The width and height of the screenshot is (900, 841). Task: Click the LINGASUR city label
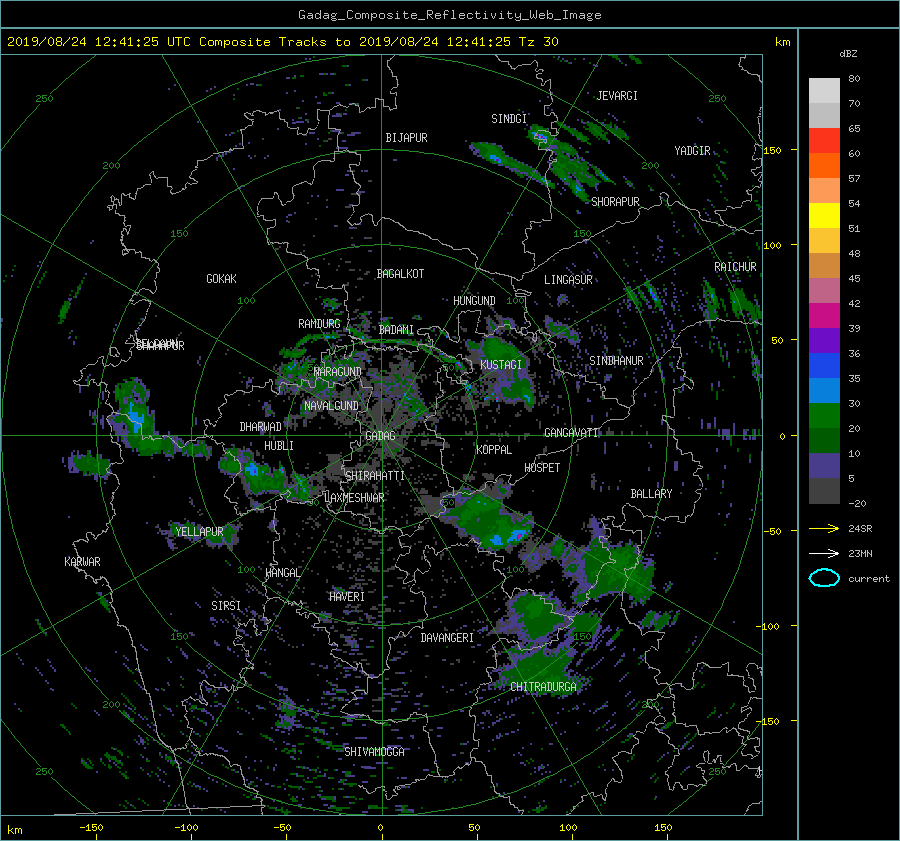point(568,280)
